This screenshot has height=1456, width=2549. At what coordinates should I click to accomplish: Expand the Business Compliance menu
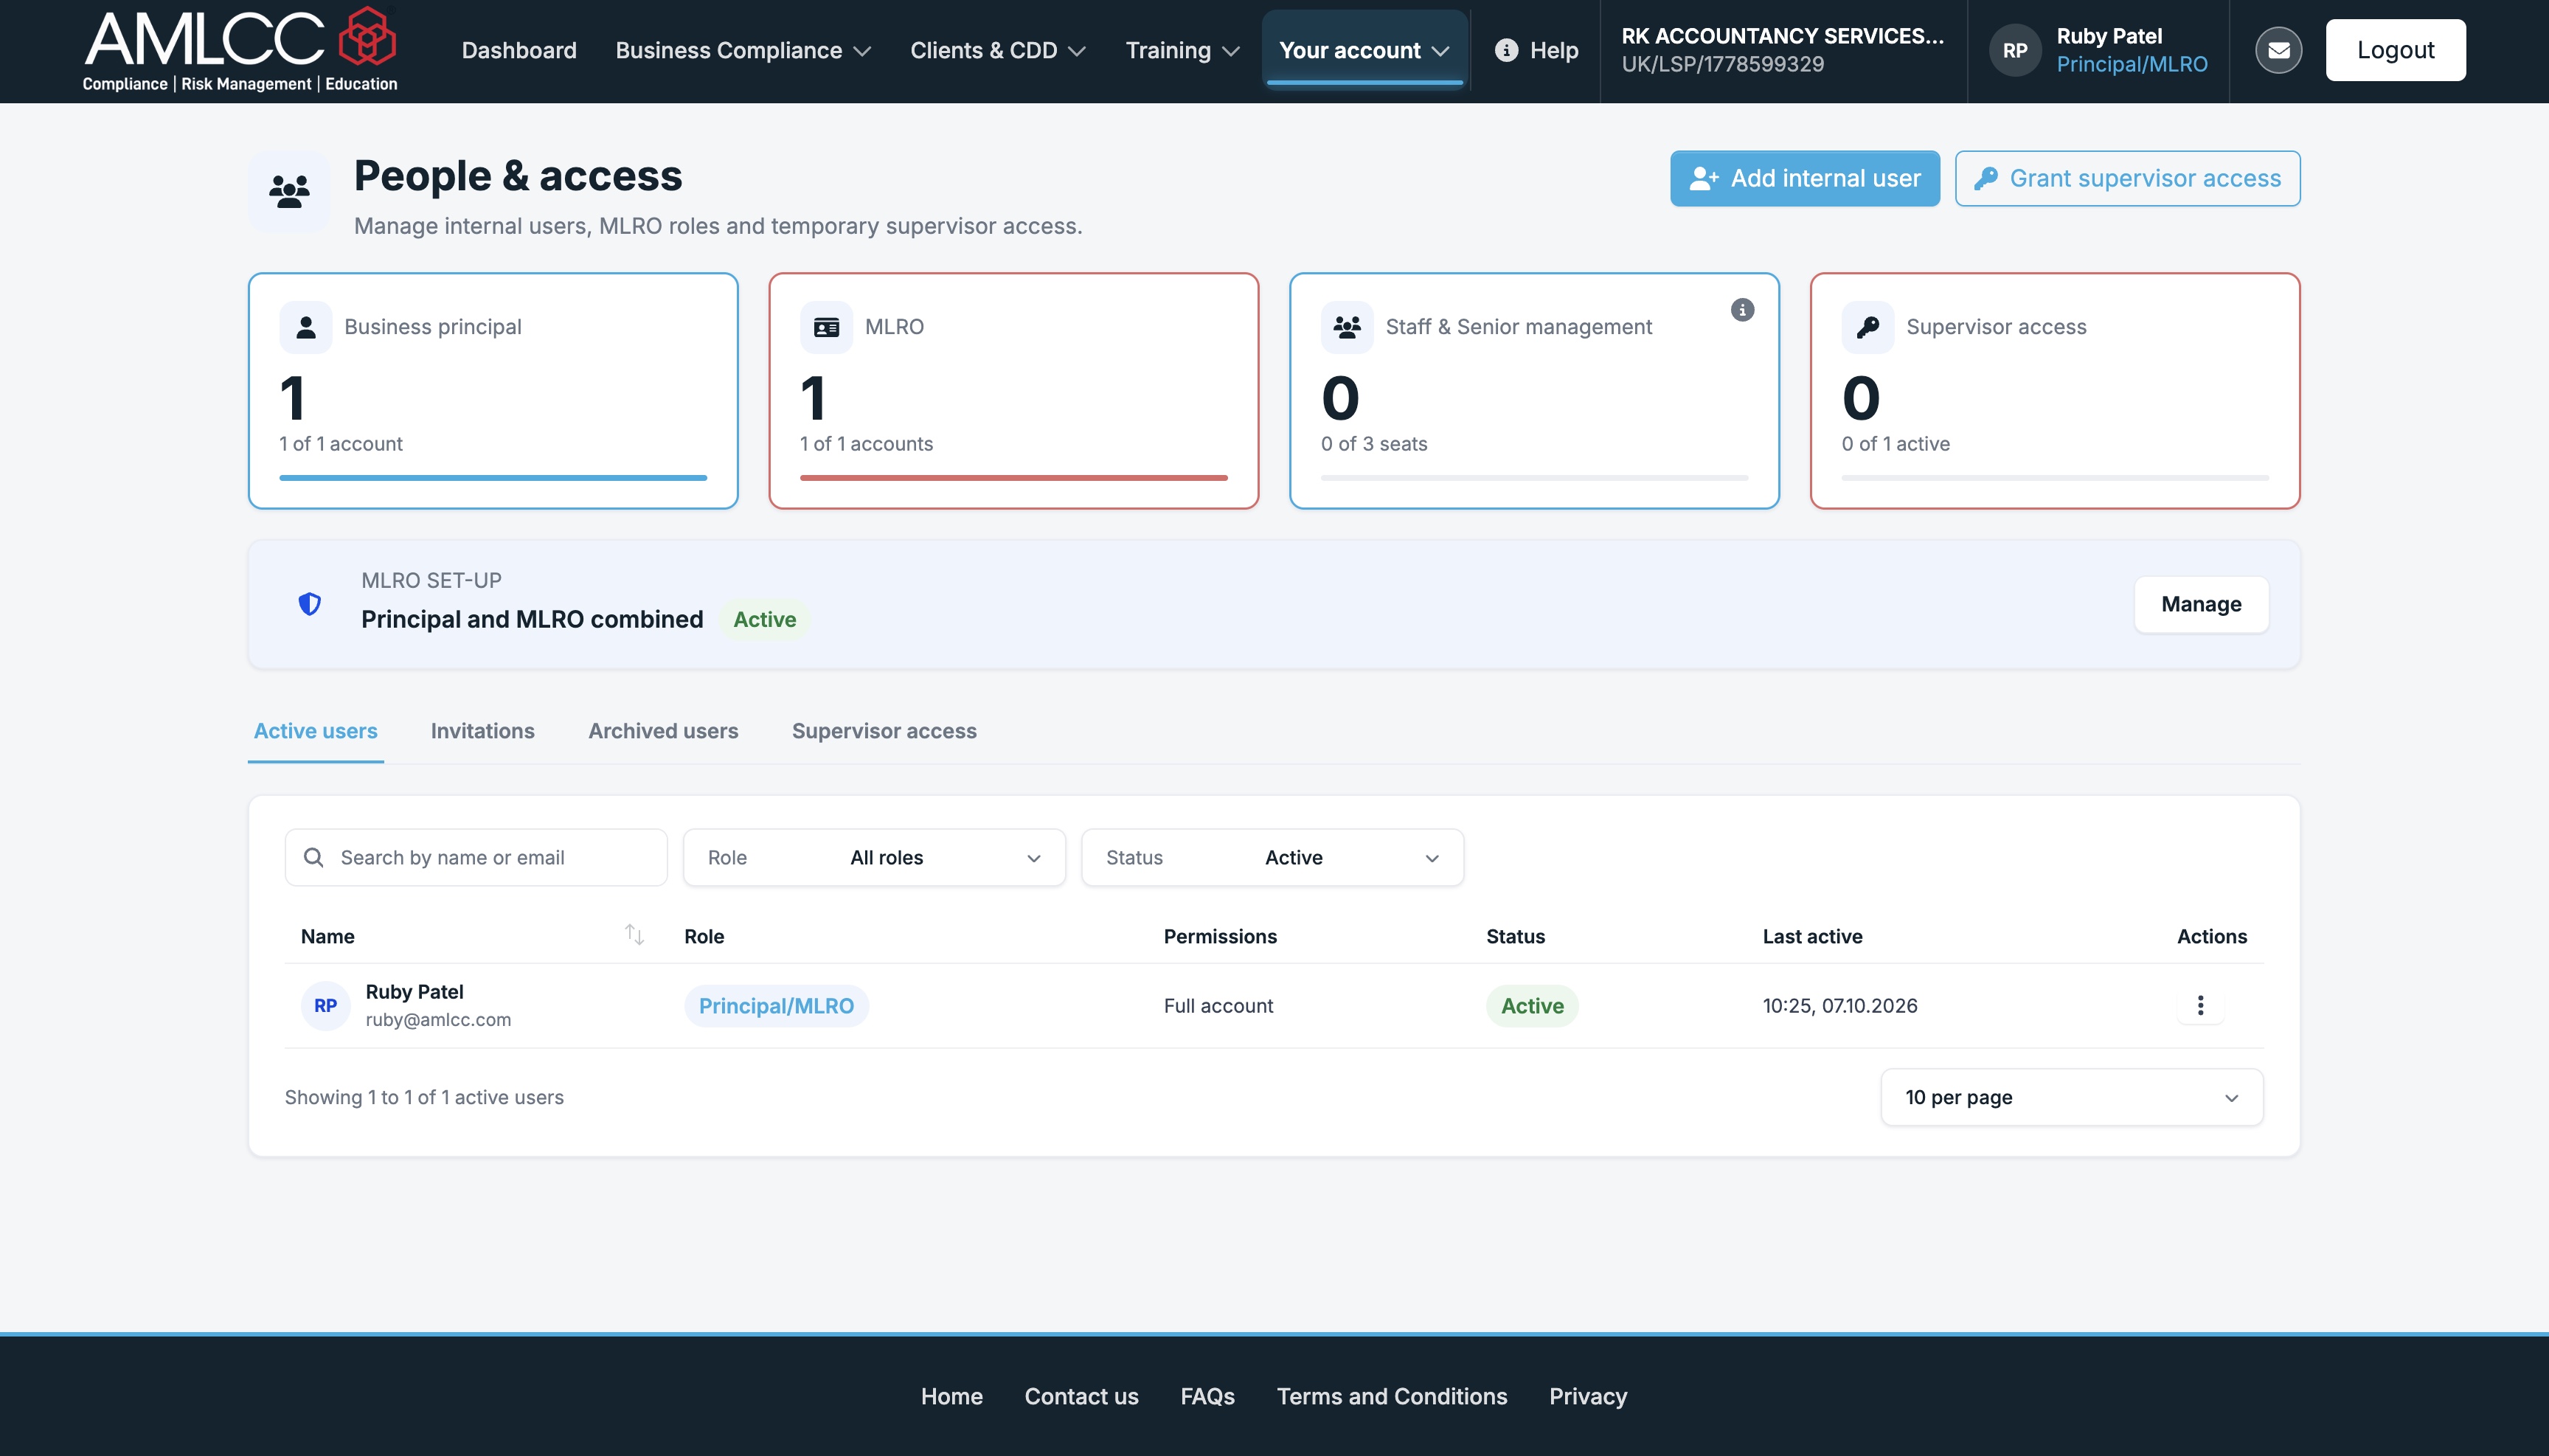(743, 50)
